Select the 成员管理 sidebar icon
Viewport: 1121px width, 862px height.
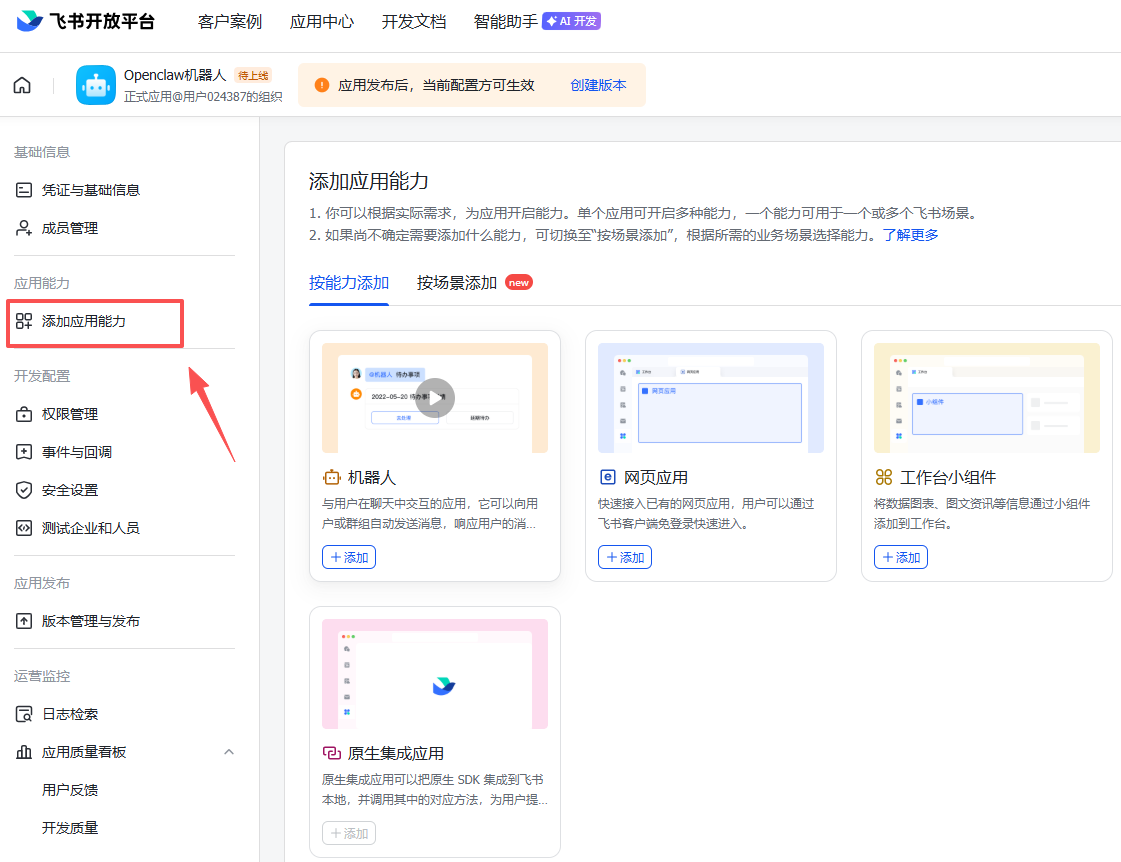point(24,227)
